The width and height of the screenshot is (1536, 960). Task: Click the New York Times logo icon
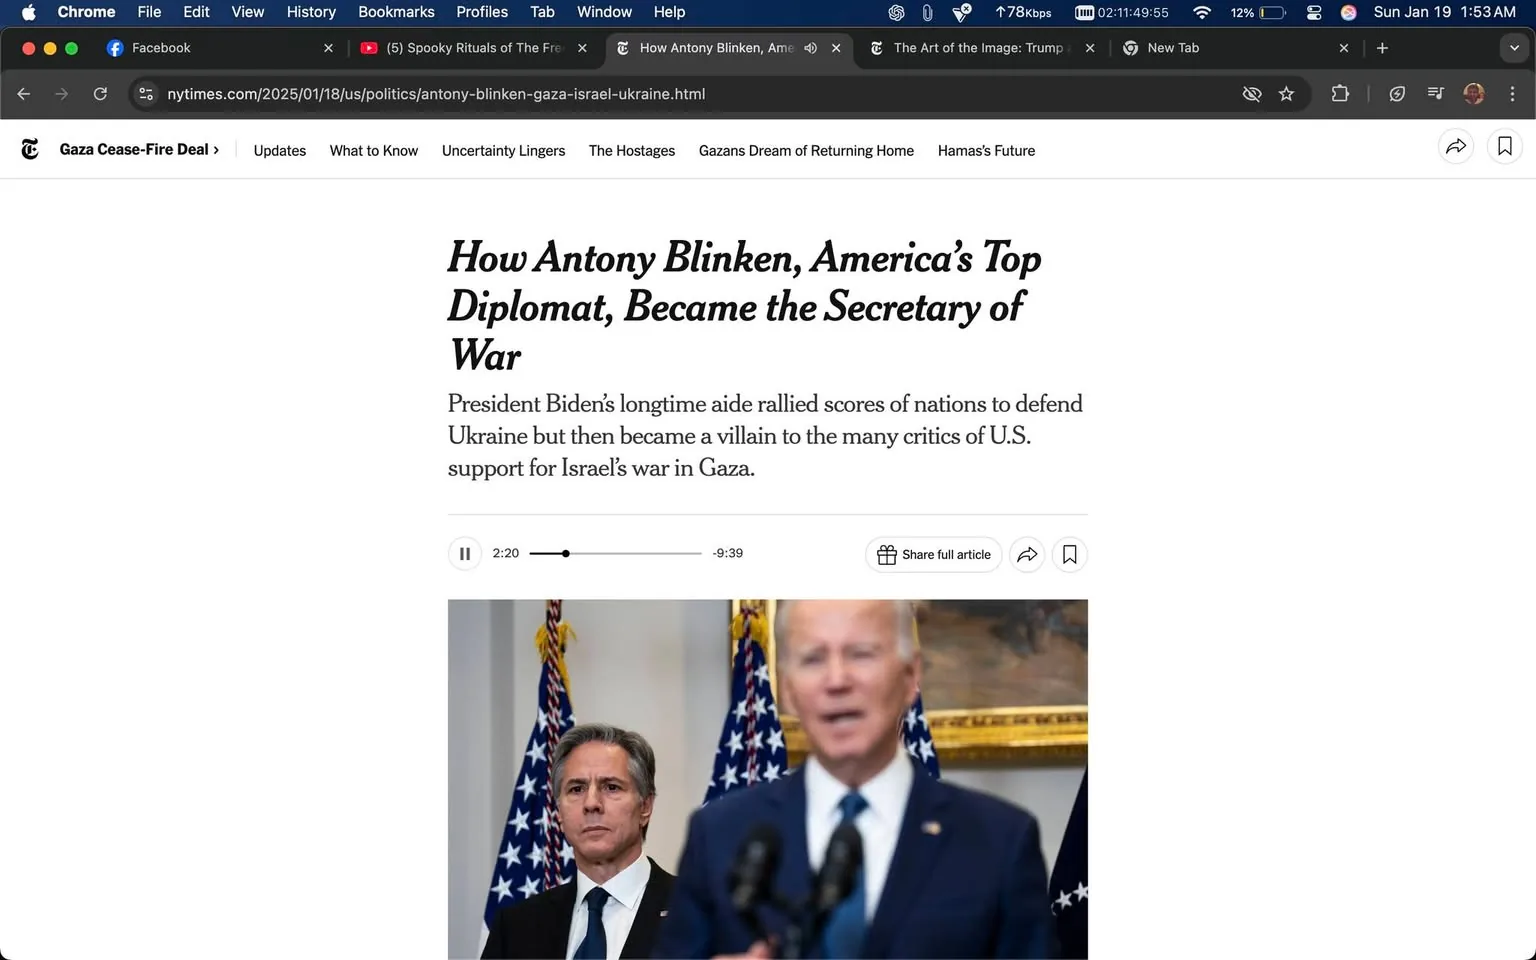[30, 149]
